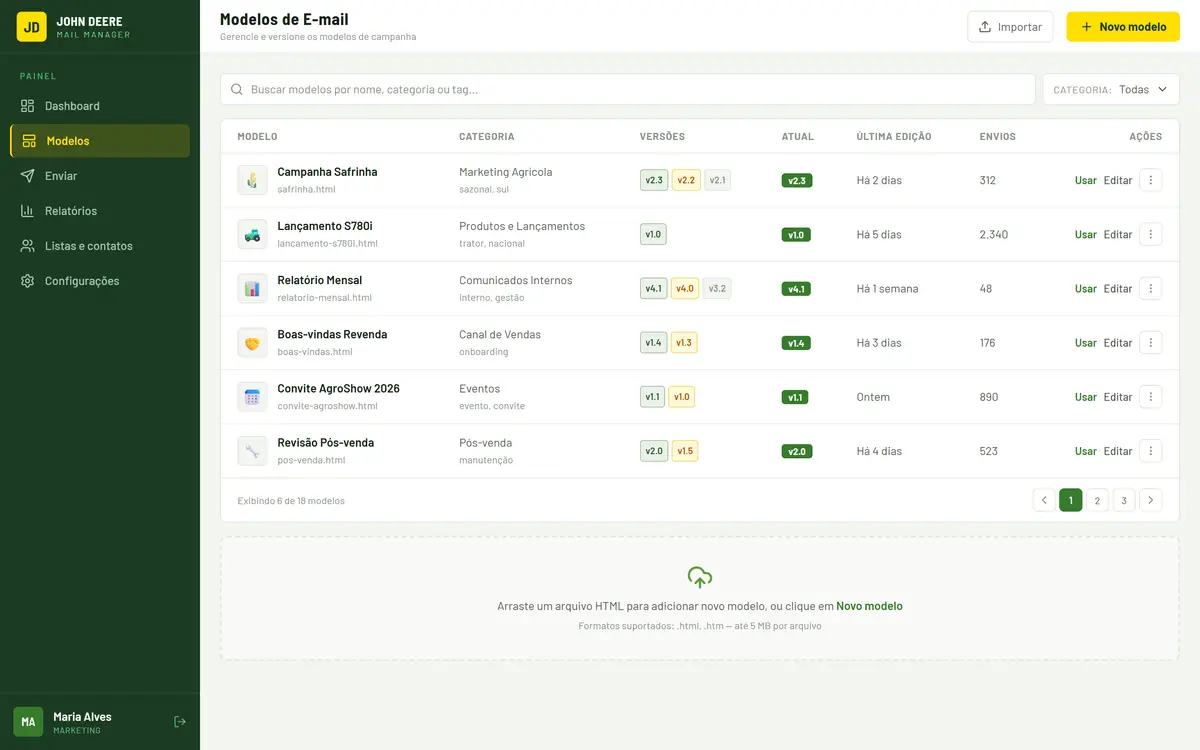
Task: Open more options for Revisão Pós-venda
Action: tap(1151, 450)
